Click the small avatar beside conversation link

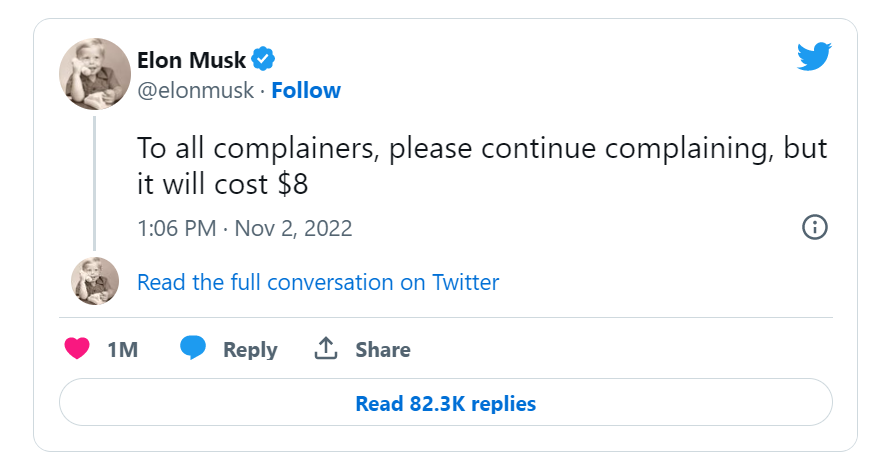click(x=95, y=281)
